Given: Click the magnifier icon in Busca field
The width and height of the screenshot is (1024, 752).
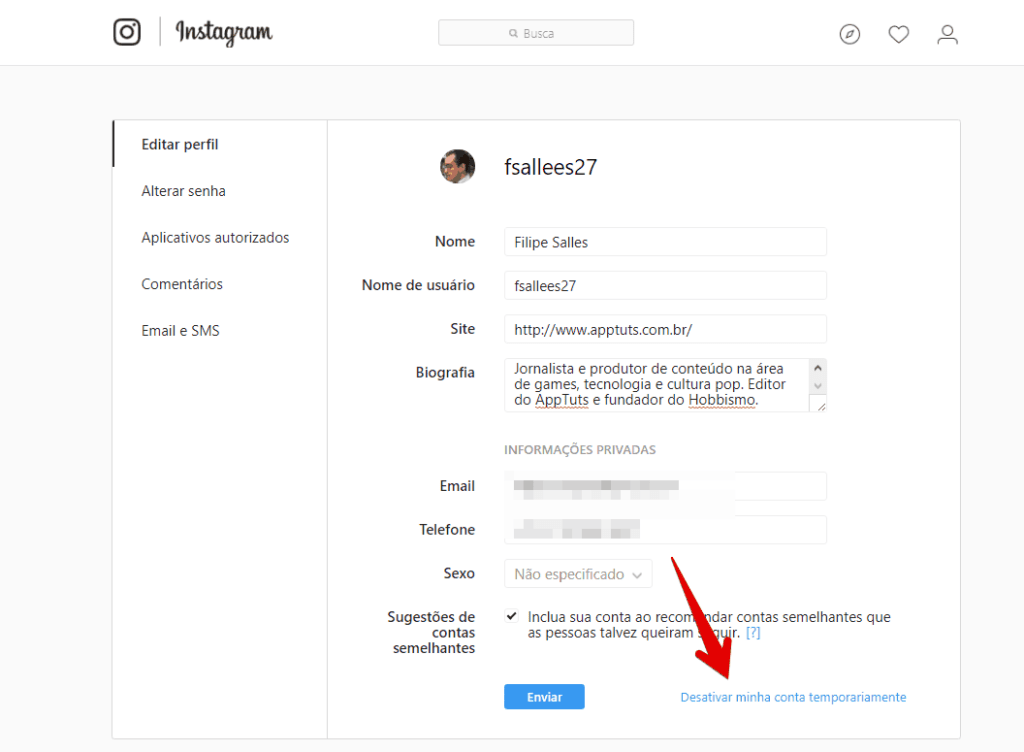Looking at the screenshot, I should click(x=513, y=33).
